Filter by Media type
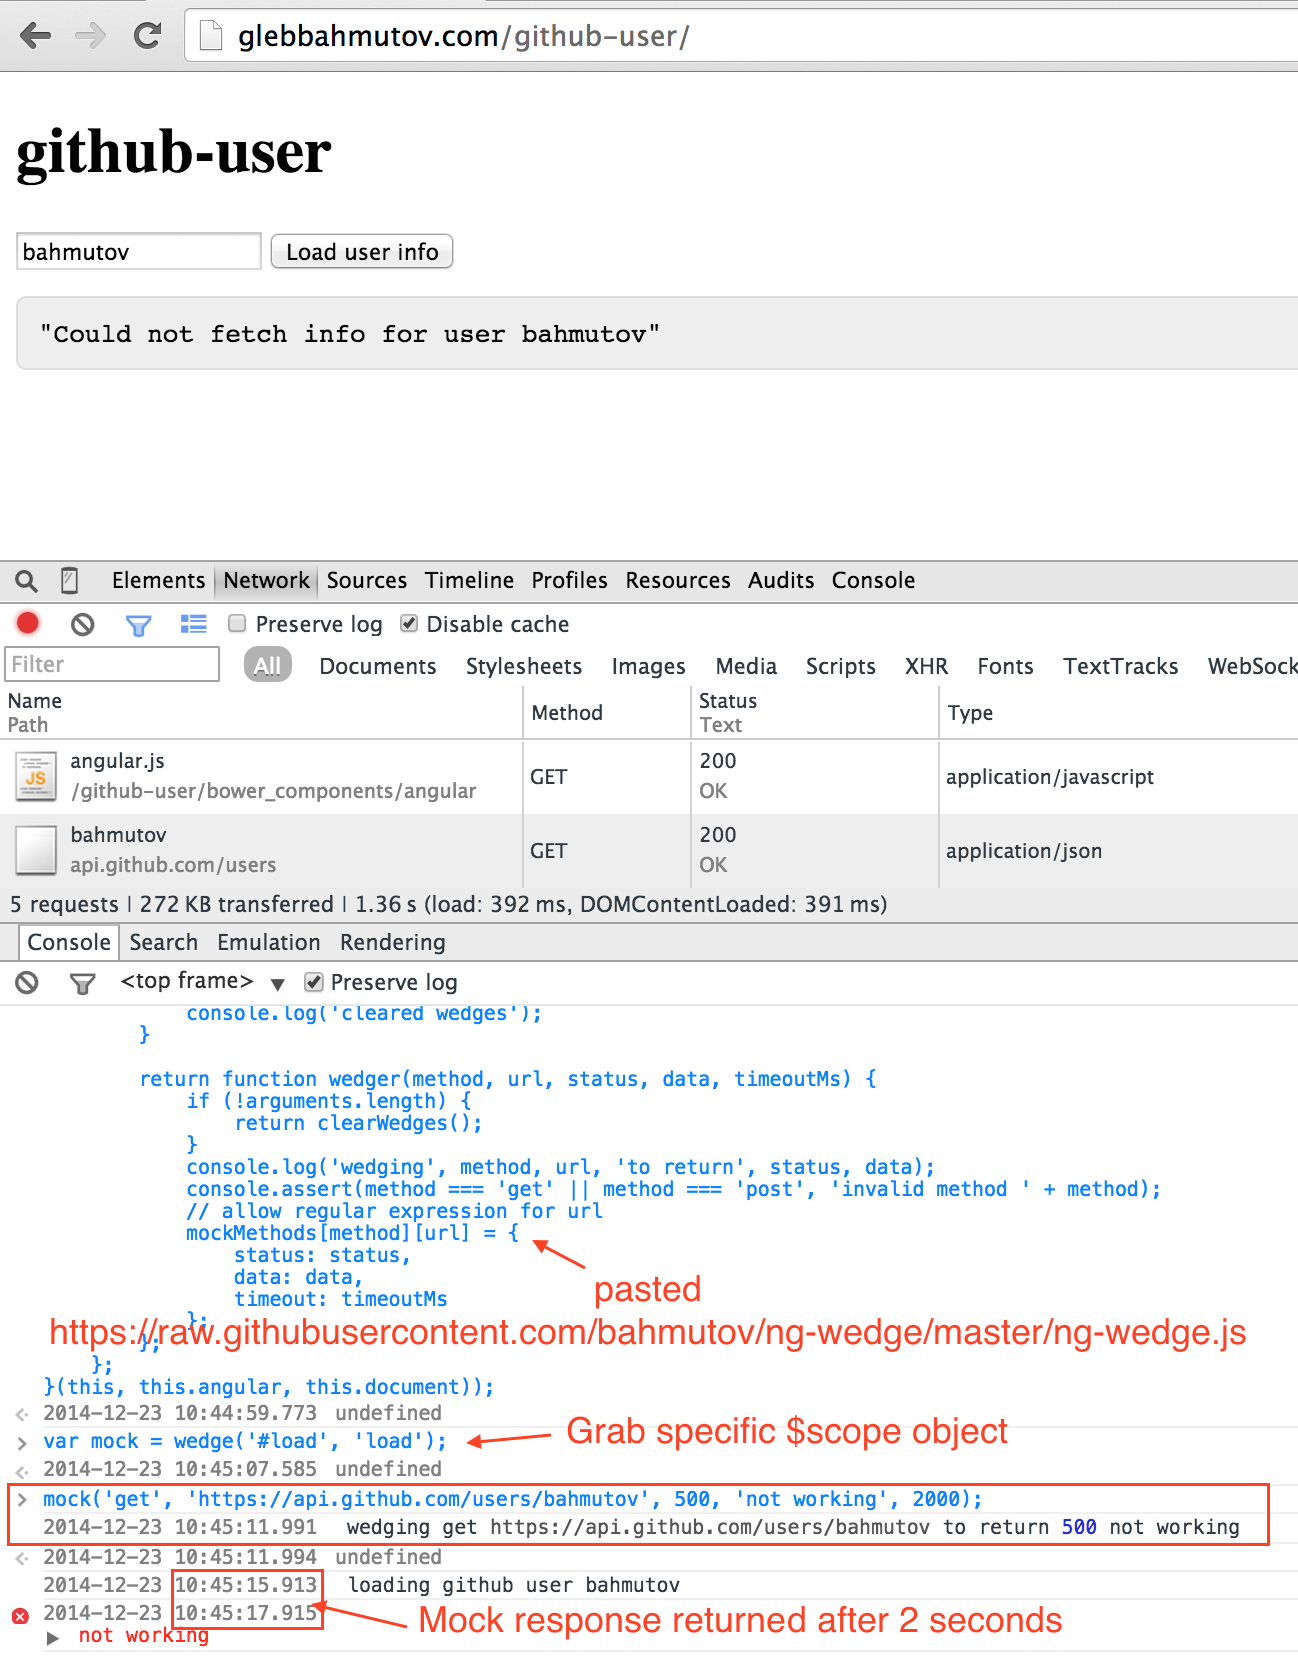Image resolution: width=1298 pixels, height=1656 pixels. 746,666
